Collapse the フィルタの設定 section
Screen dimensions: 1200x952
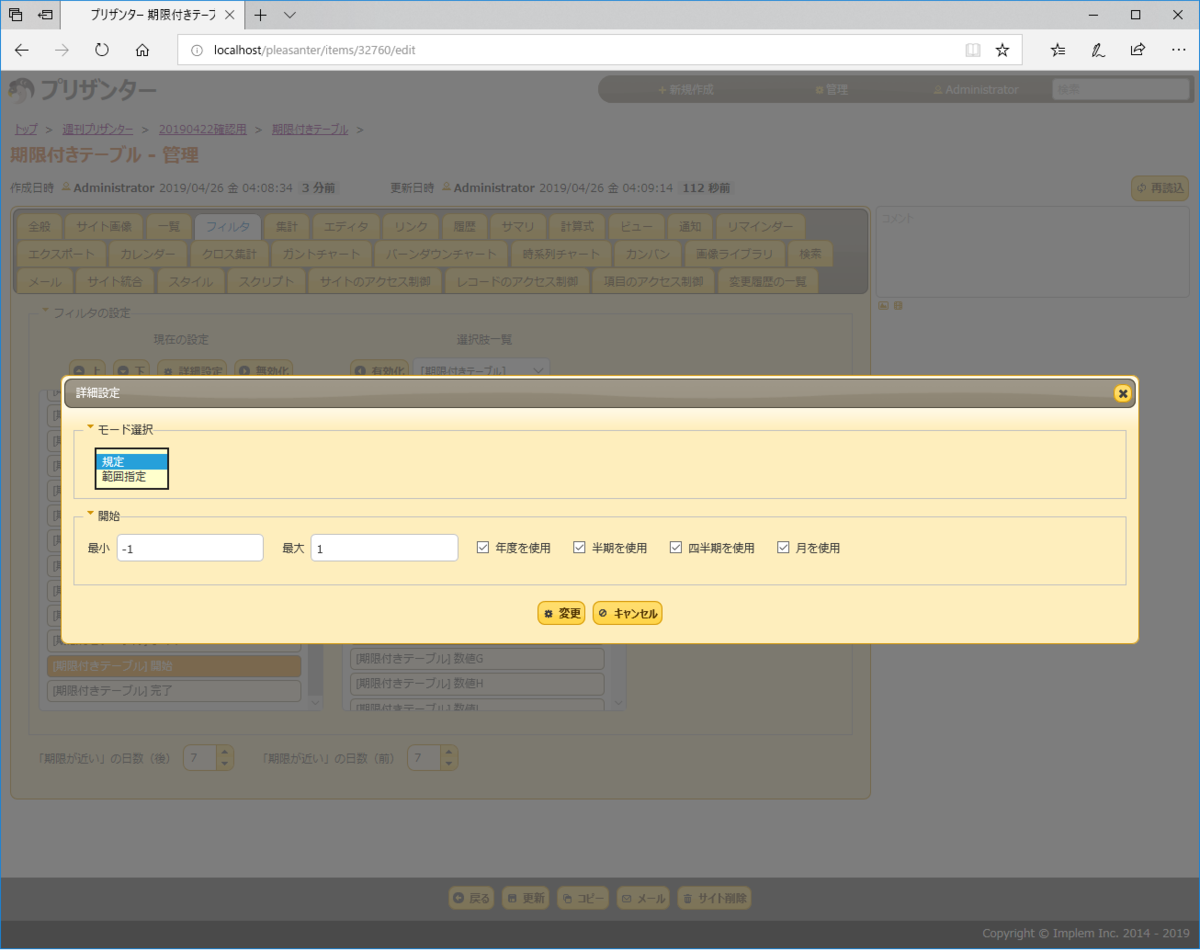pyautogui.click(x=44, y=311)
